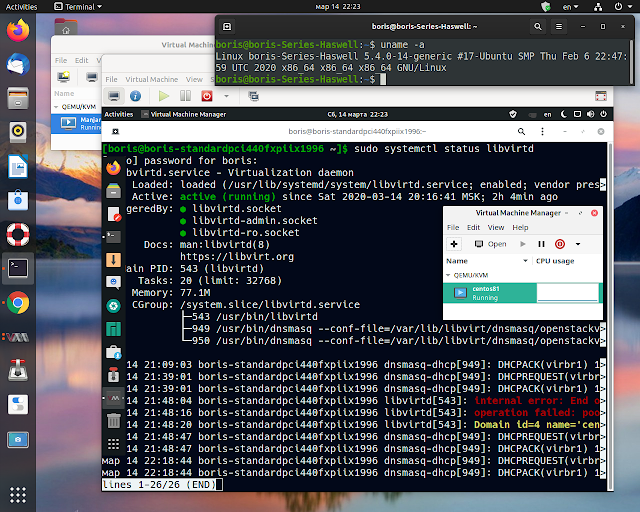Screen dimensions: 640x512
Task: Open the snapshots manager toolbar icon
Action: coord(253,96)
